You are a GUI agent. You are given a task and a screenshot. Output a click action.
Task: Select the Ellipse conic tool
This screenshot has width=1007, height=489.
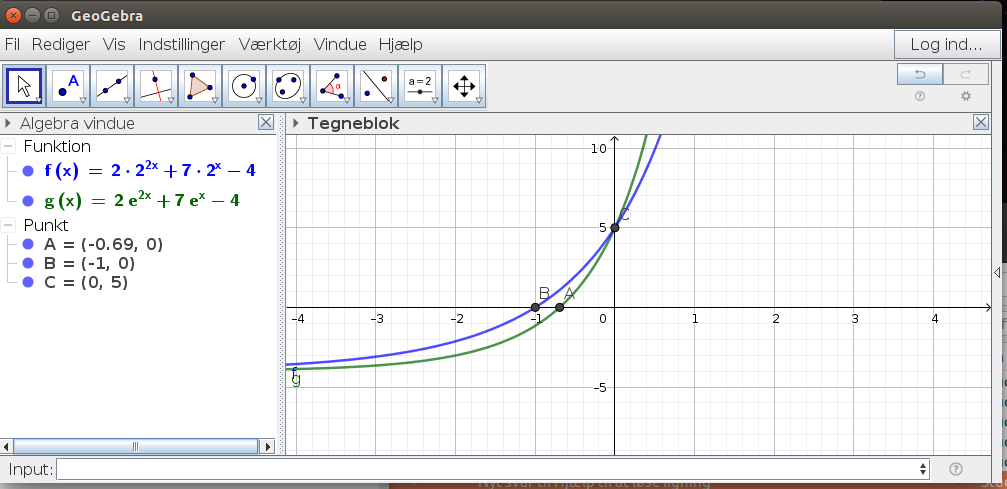pyautogui.click(x=288, y=86)
